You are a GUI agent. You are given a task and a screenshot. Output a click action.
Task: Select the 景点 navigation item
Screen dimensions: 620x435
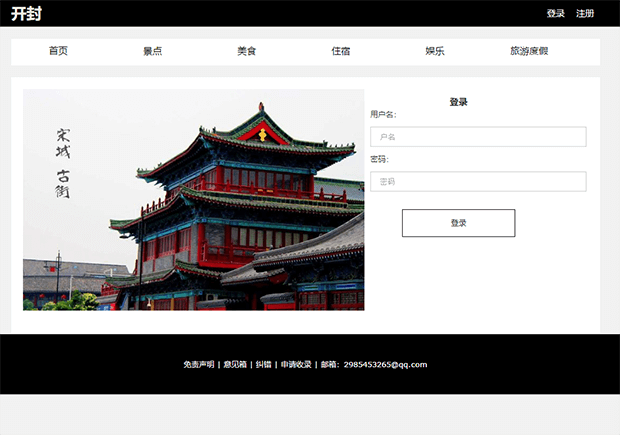pos(152,51)
